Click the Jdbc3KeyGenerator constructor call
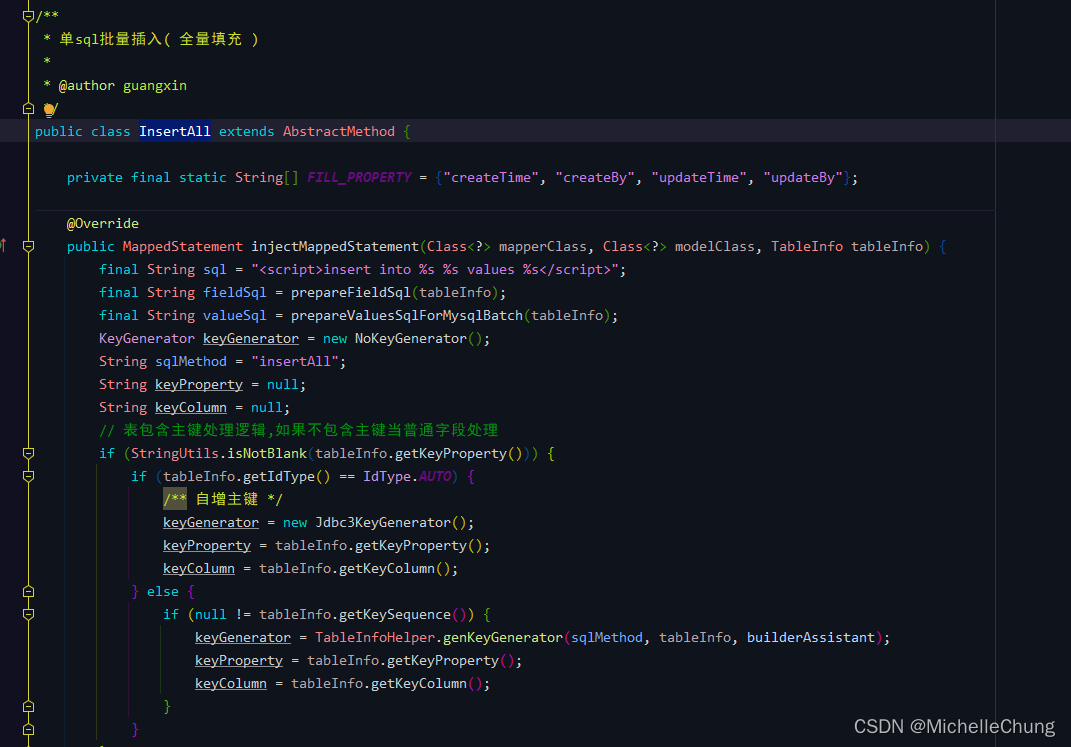 click(382, 522)
